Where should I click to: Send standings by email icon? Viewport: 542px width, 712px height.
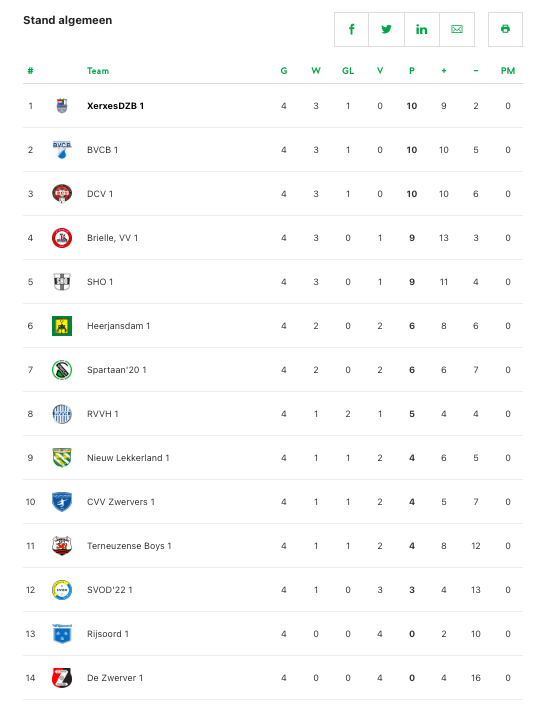click(457, 30)
